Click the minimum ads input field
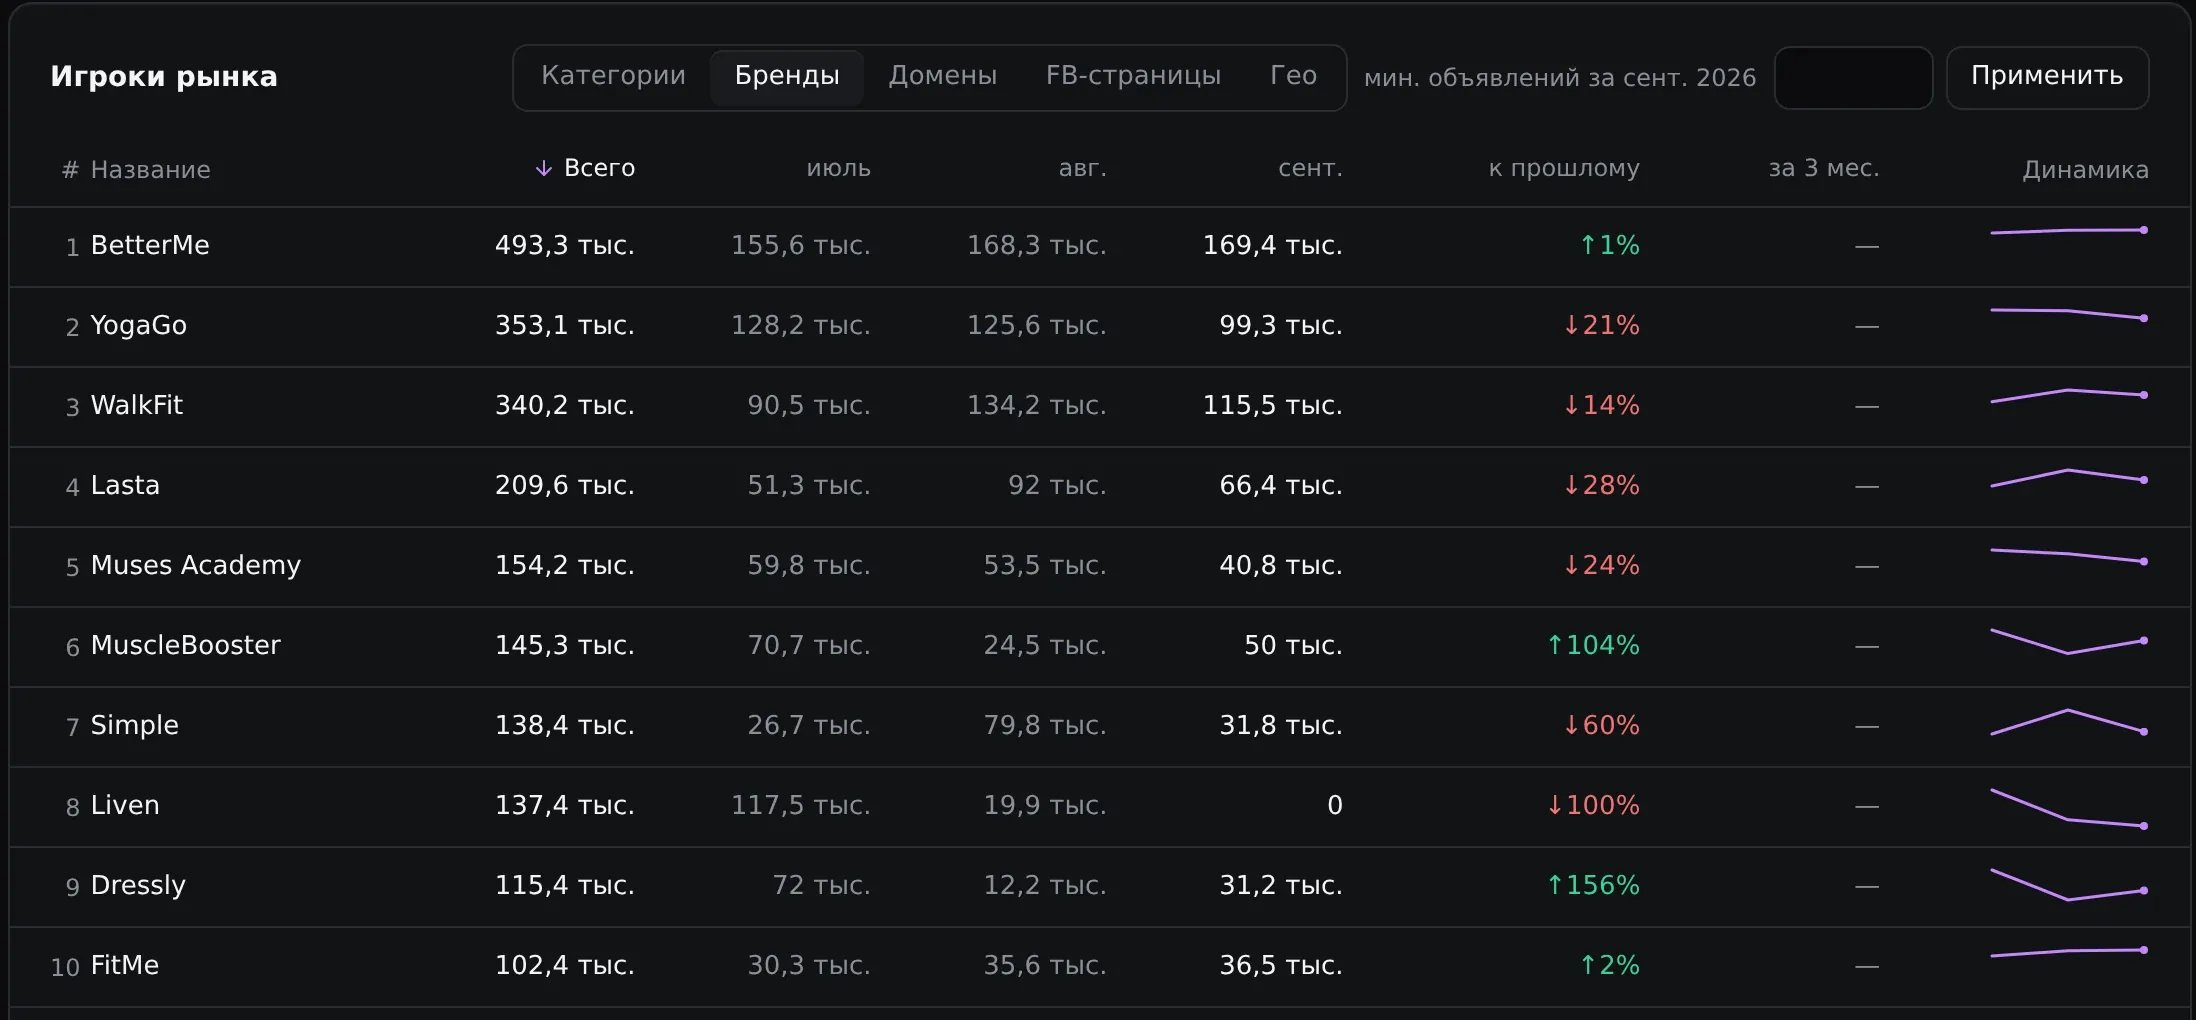The image size is (2196, 1020). pos(1853,78)
